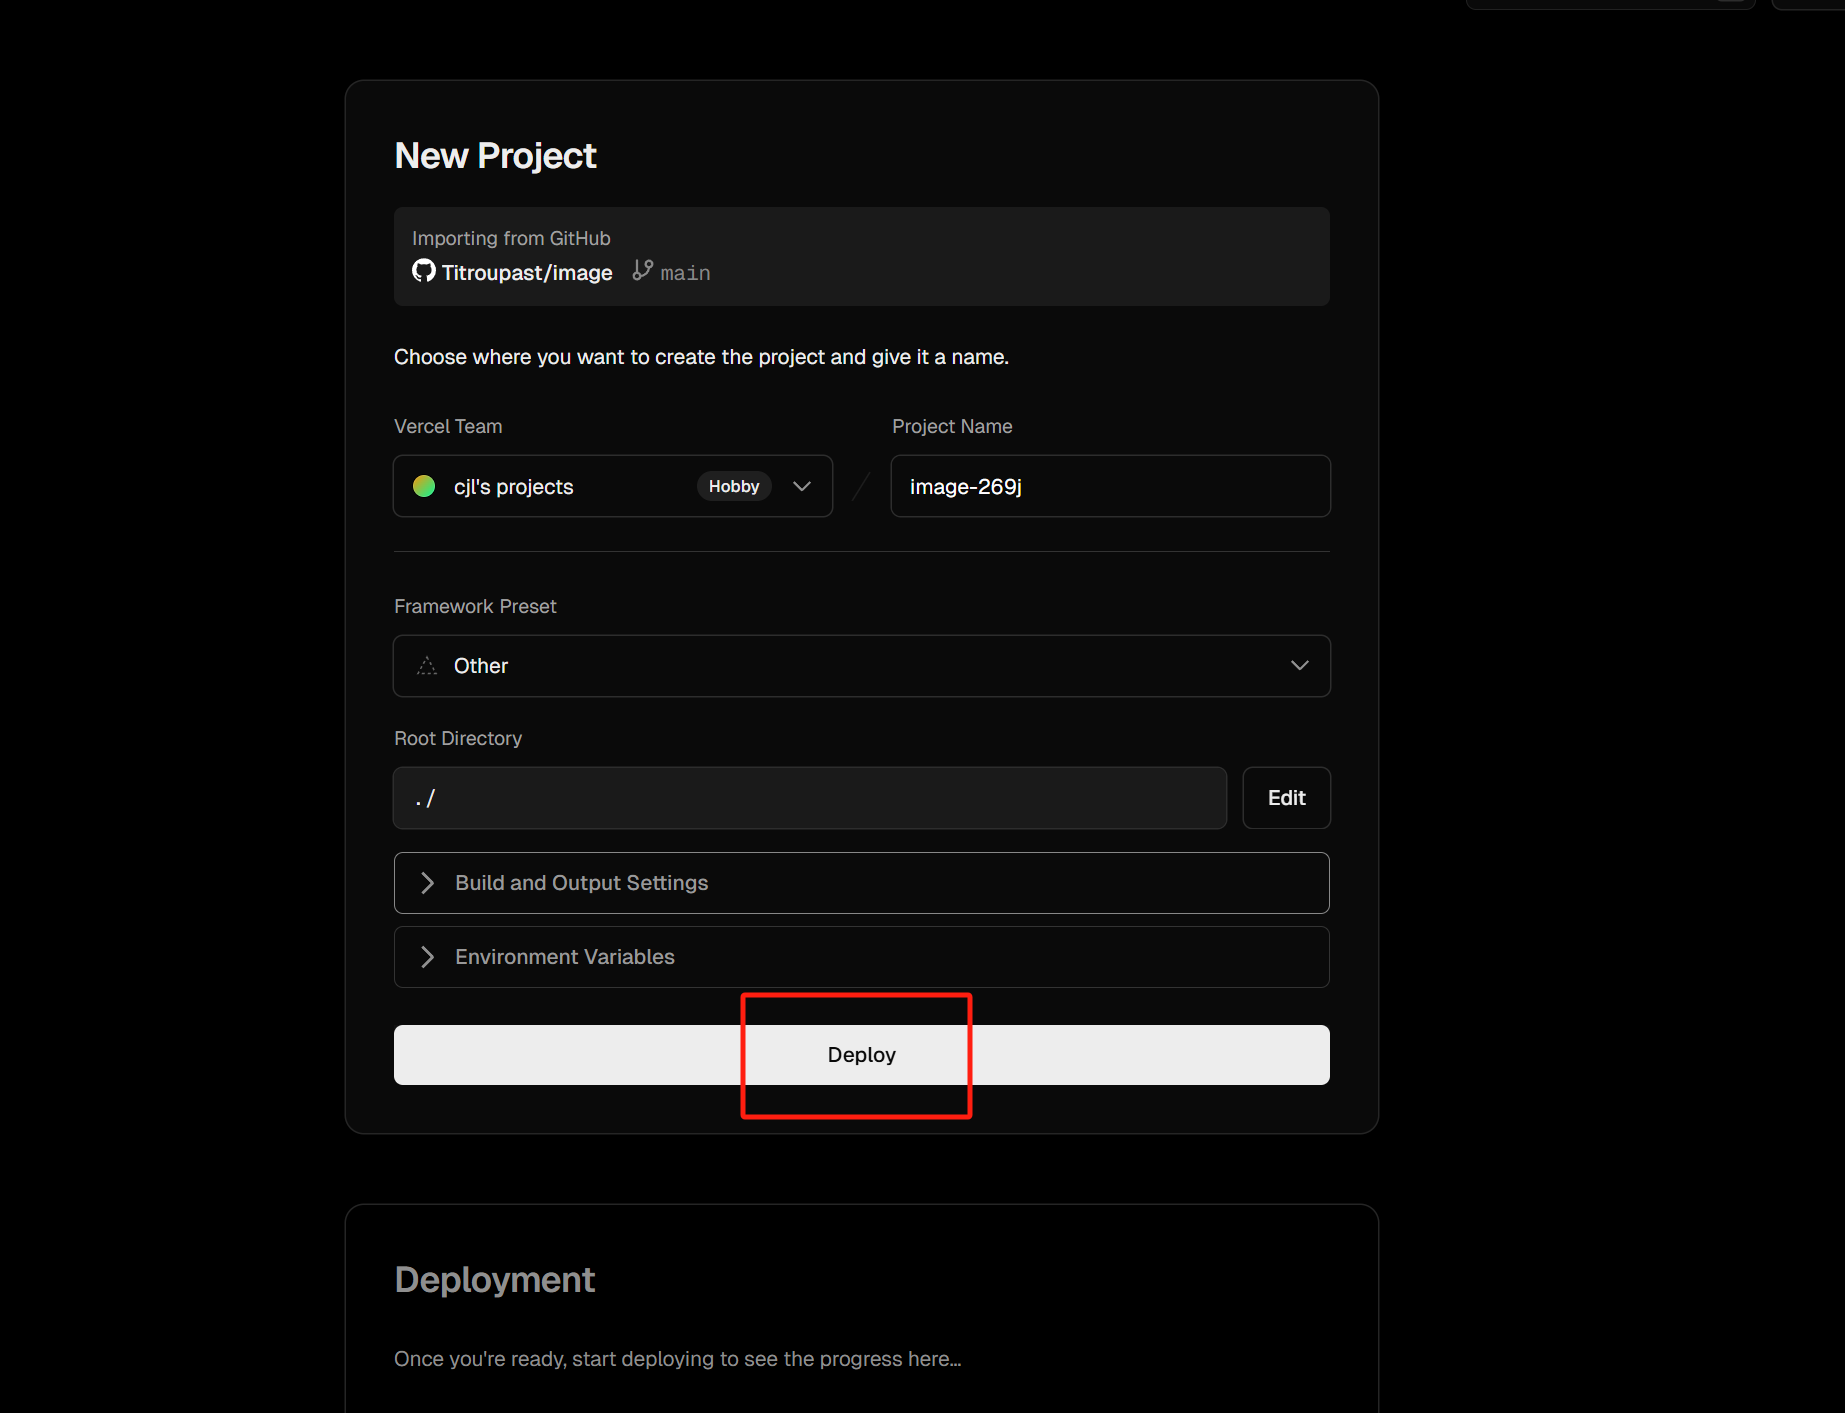The image size is (1845, 1413).
Task: Click the Build and Output Settings chevron
Action: click(x=428, y=883)
